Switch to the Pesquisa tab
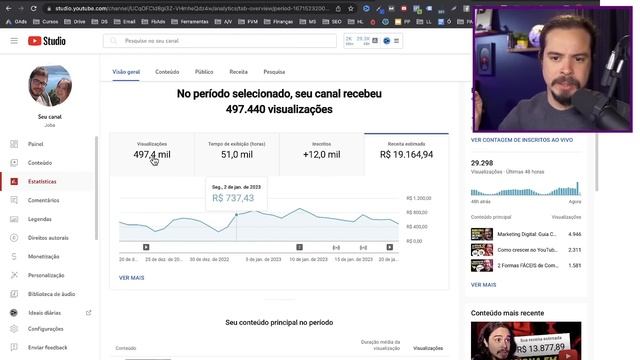The width and height of the screenshot is (640, 360). pyautogui.click(x=274, y=72)
